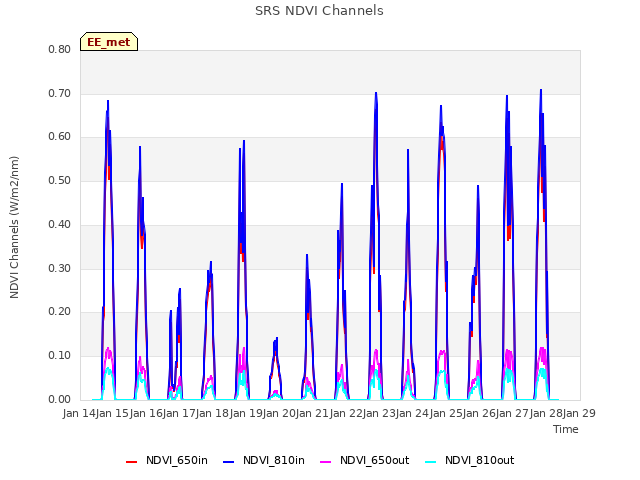Image resolution: width=640 pixels, height=480 pixels.
Task: Click the Jan 16 x-axis date label
Action: pyautogui.click(x=146, y=413)
